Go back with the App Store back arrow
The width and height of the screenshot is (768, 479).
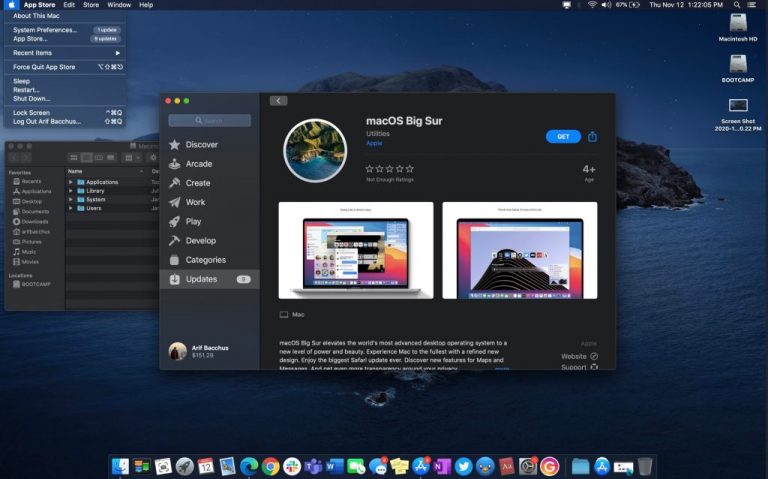pos(278,101)
